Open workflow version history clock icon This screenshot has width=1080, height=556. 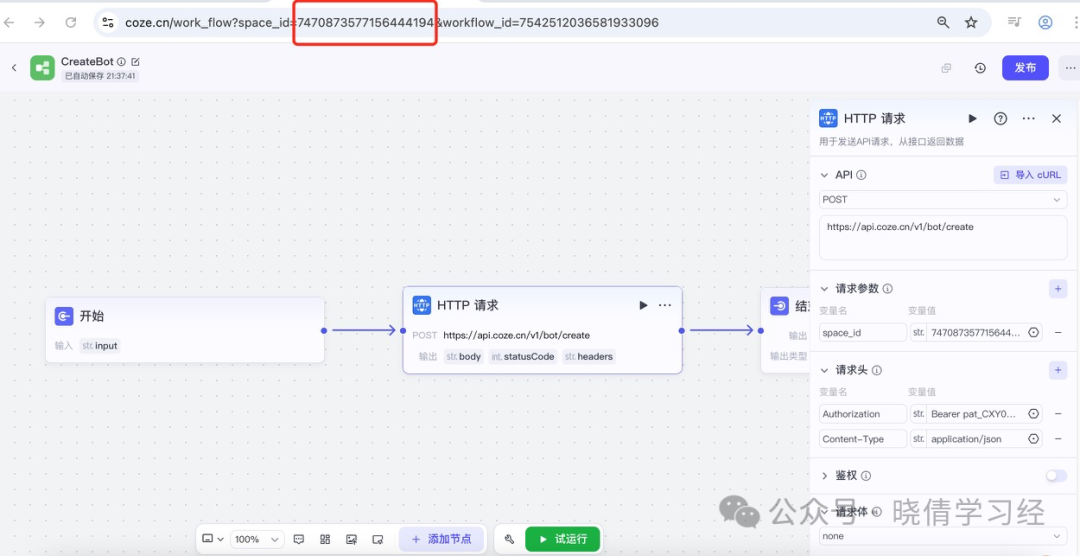980,68
